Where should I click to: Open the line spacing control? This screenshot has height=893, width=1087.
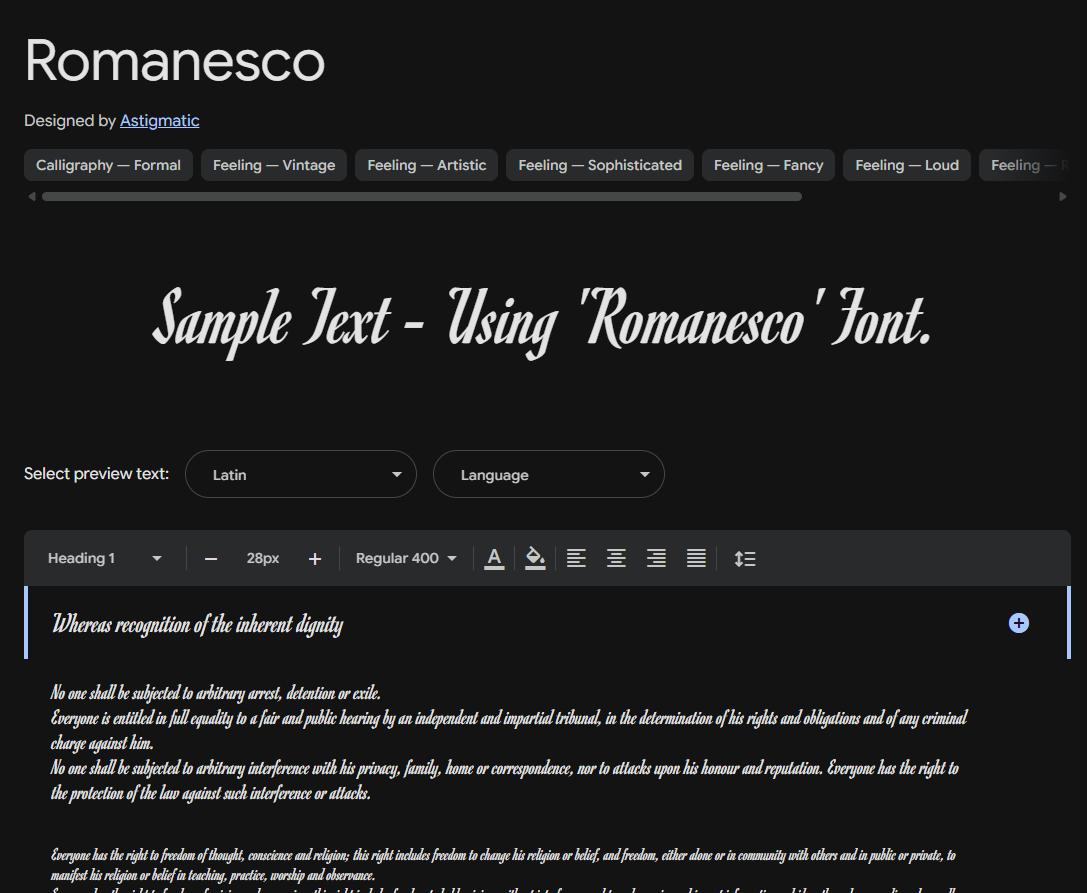point(745,558)
